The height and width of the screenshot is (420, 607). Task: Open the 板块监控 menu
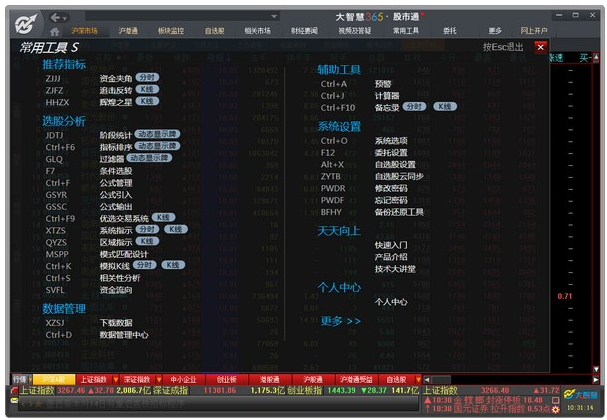click(171, 31)
